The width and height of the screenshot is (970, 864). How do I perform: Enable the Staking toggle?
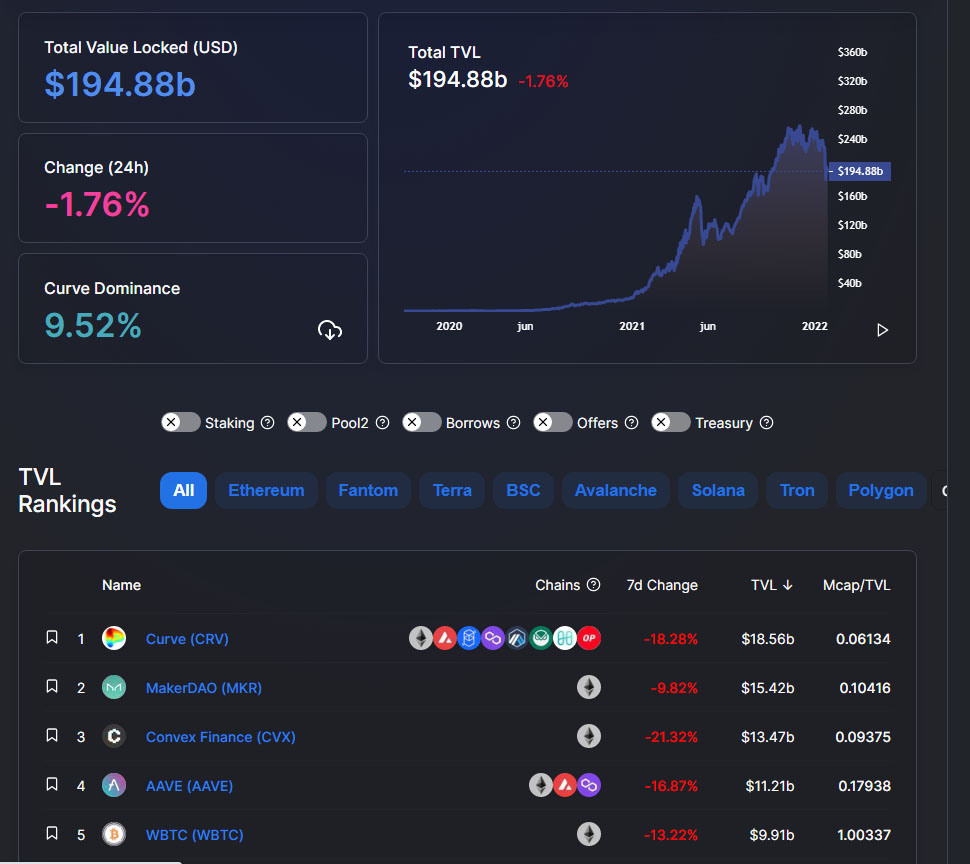181,422
